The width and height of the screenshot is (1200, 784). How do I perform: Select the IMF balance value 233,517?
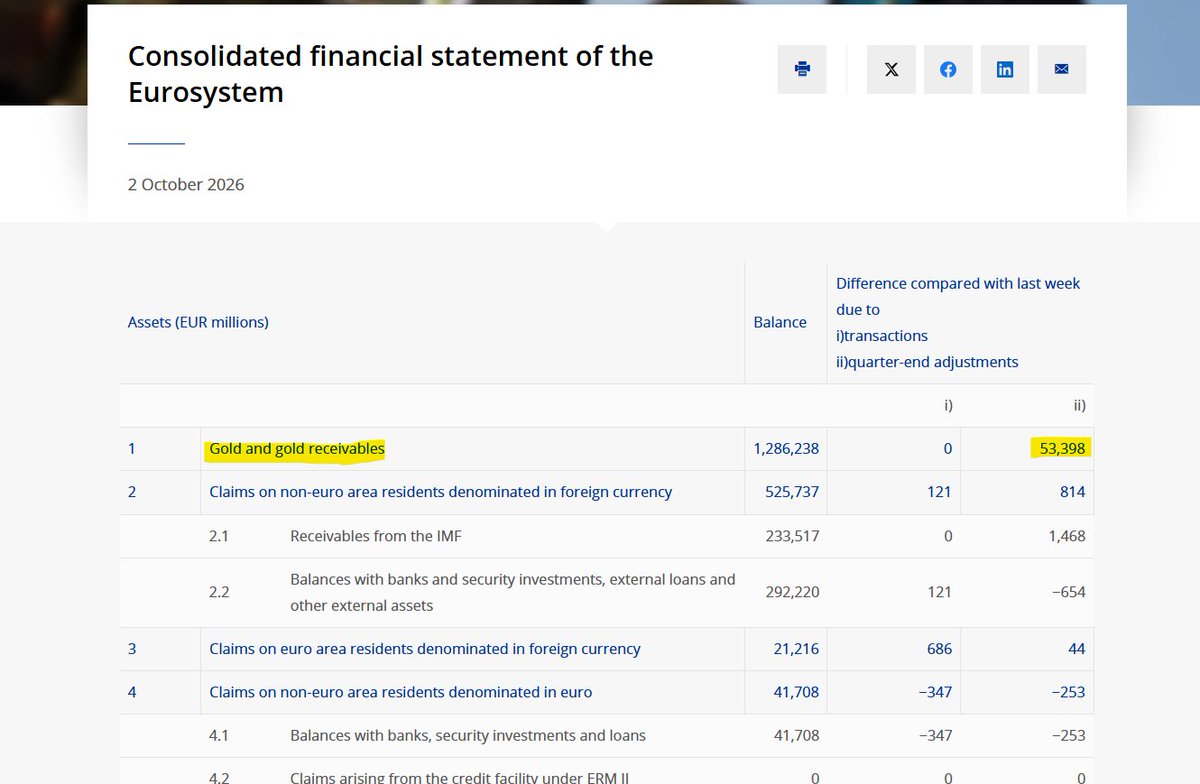click(x=792, y=536)
